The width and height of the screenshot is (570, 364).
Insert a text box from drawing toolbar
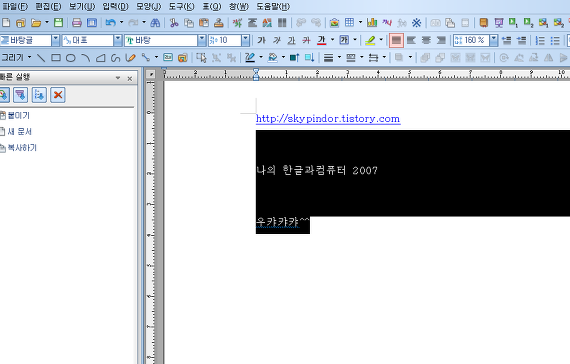(x=168, y=58)
